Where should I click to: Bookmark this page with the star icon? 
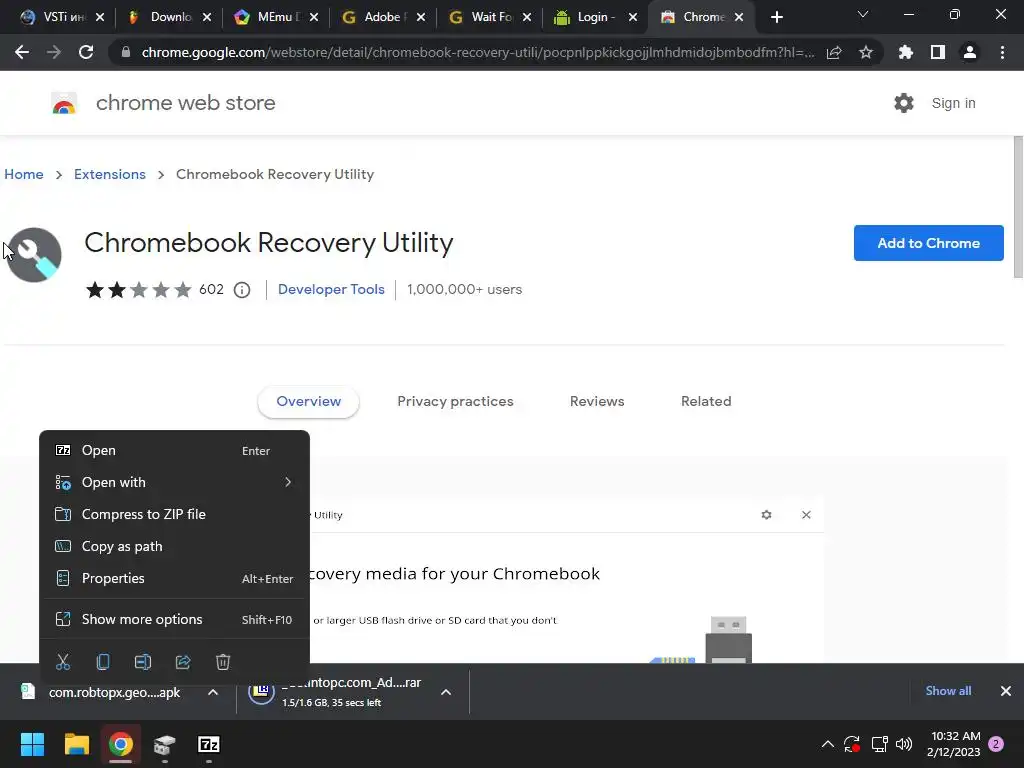[x=866, y=52]
